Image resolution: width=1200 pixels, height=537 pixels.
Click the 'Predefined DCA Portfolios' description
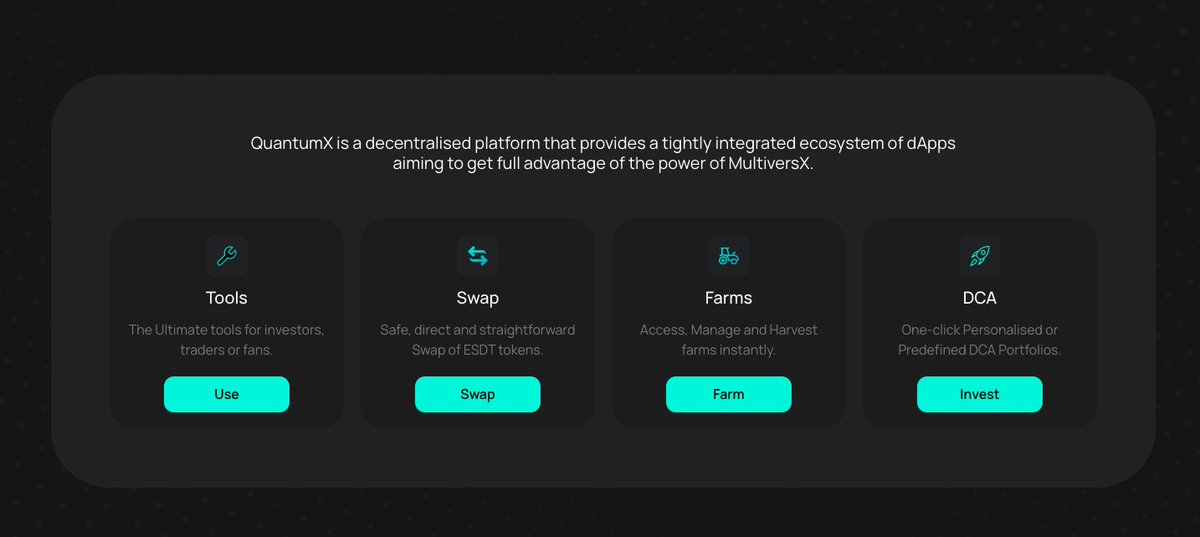(980, 340)
